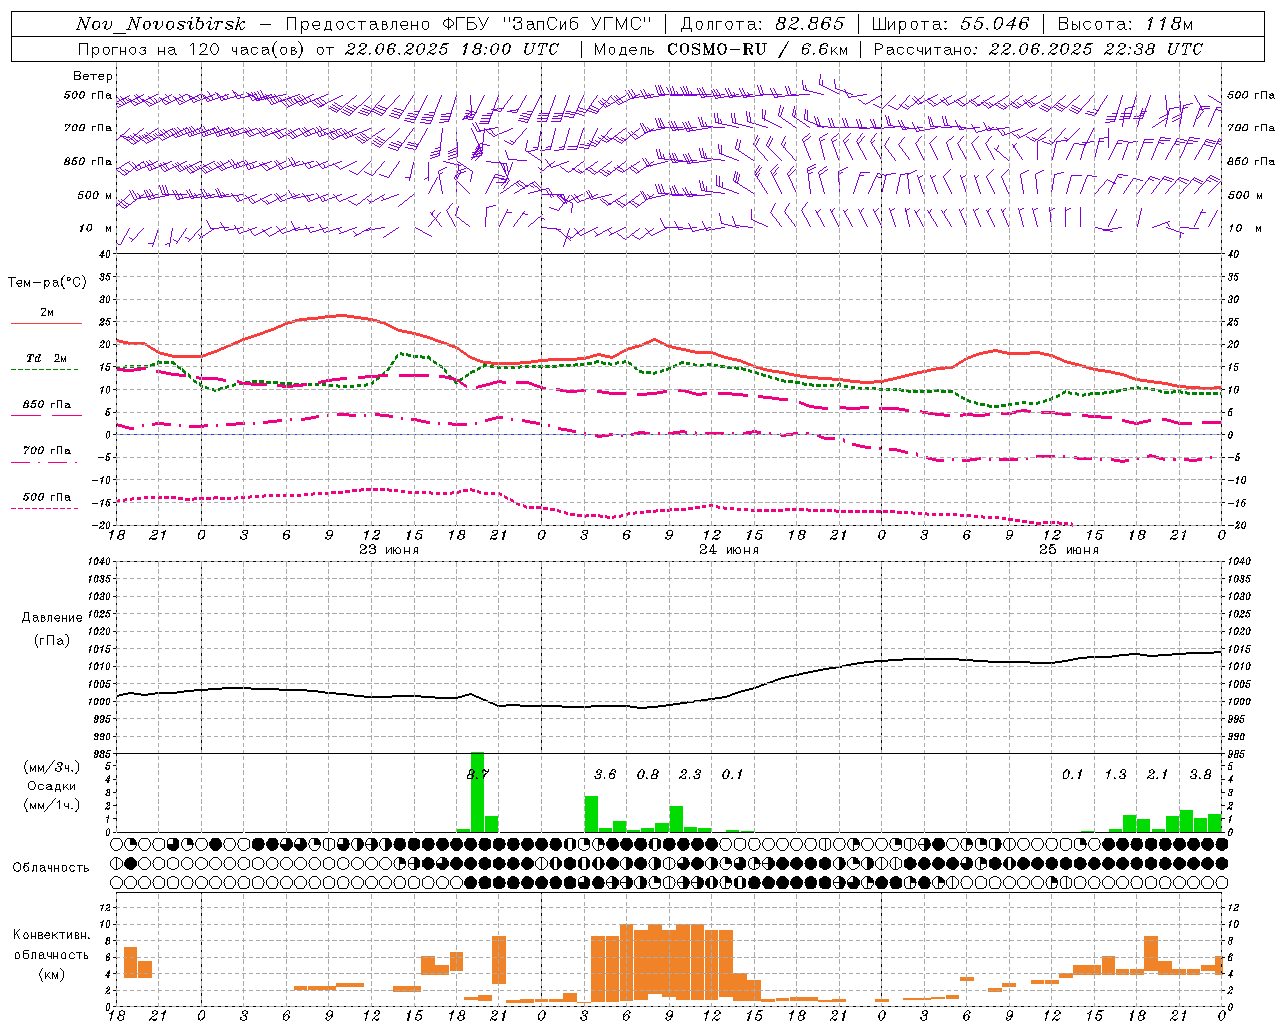
Task: Click the 2м temperature legend entry
Action: (x=47, y=312)
